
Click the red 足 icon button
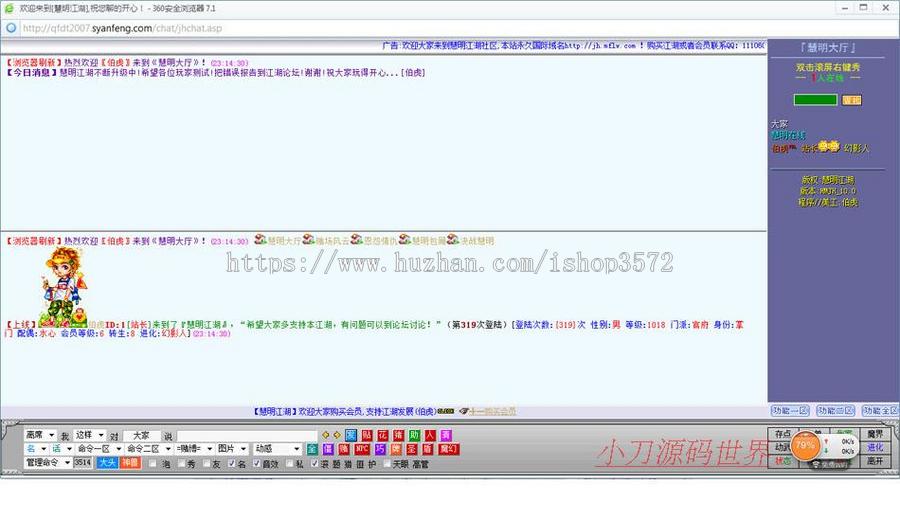coord(412,449)
